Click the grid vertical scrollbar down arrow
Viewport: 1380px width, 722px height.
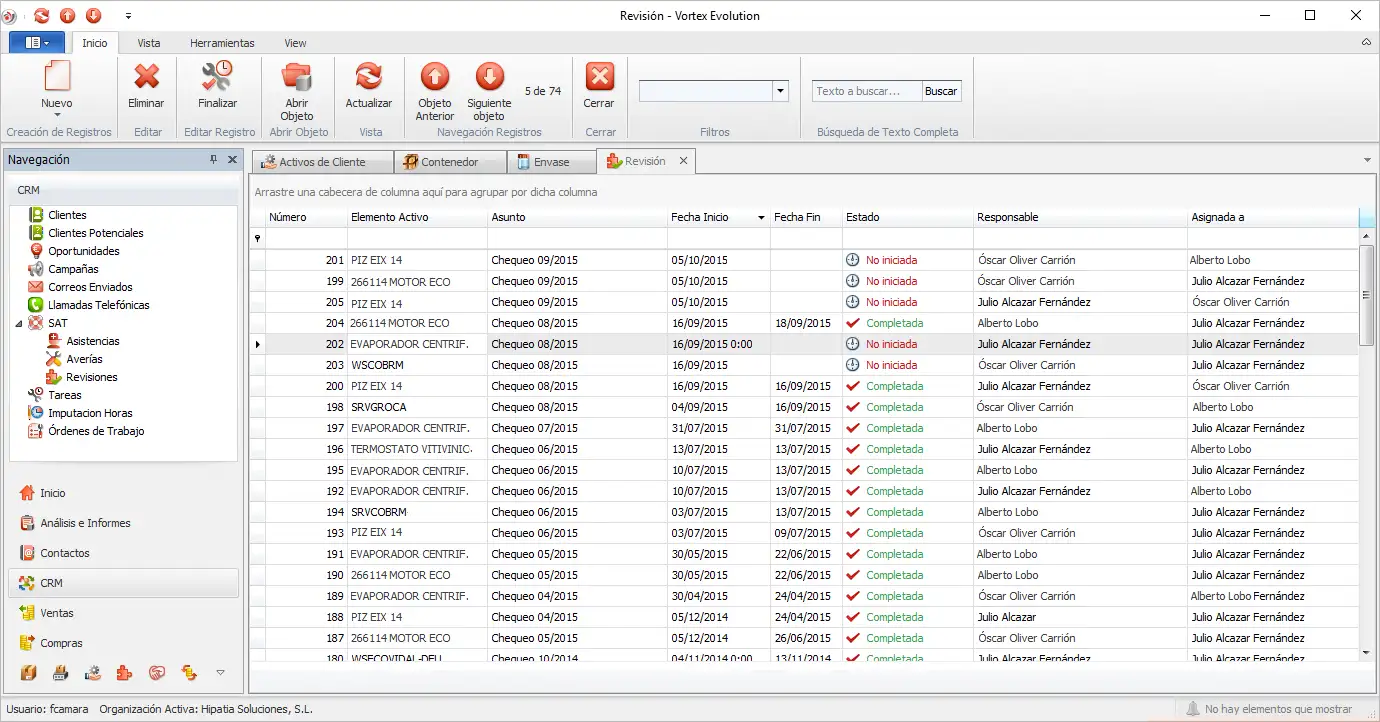[1367, 652]
